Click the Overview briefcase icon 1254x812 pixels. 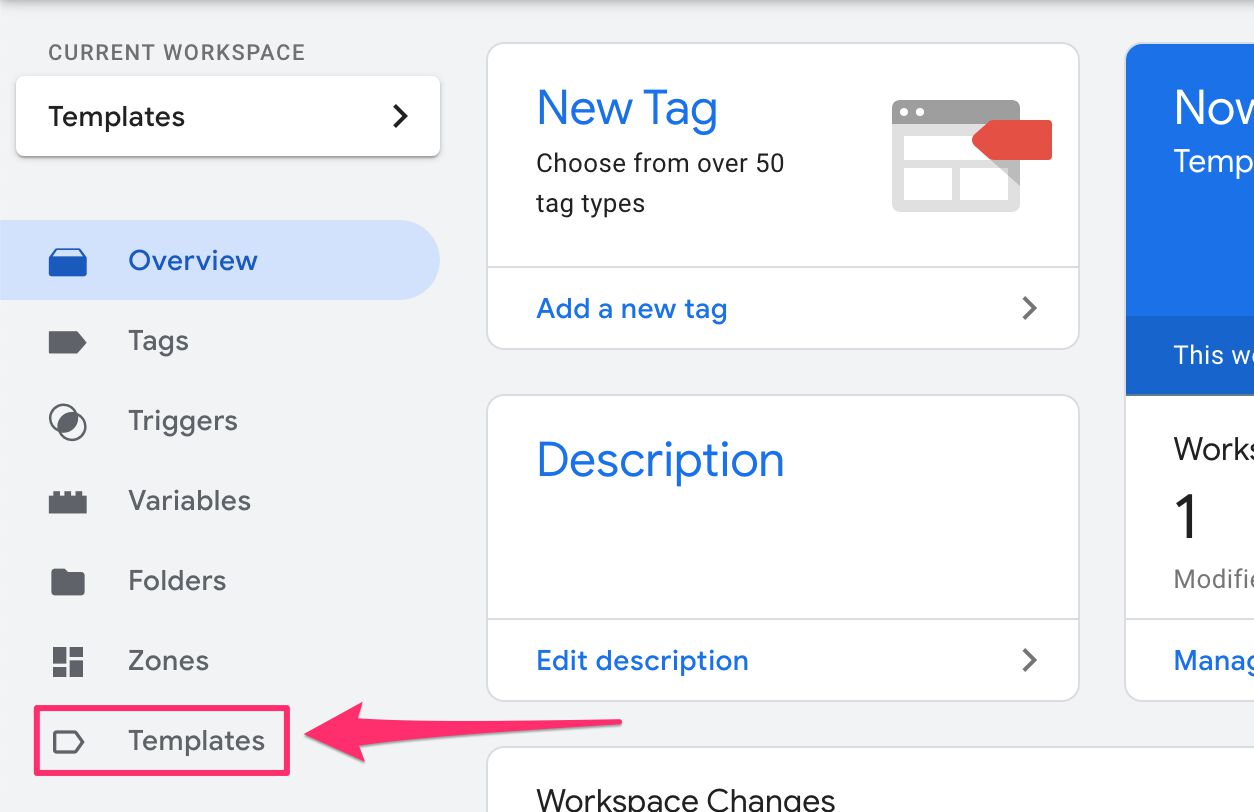coord(68,261)
